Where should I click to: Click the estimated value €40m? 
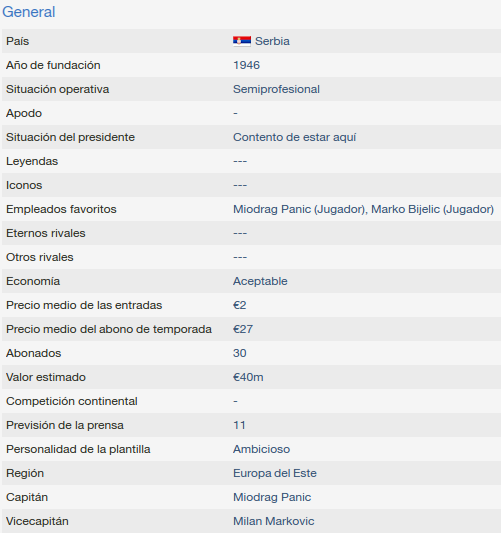248,377
